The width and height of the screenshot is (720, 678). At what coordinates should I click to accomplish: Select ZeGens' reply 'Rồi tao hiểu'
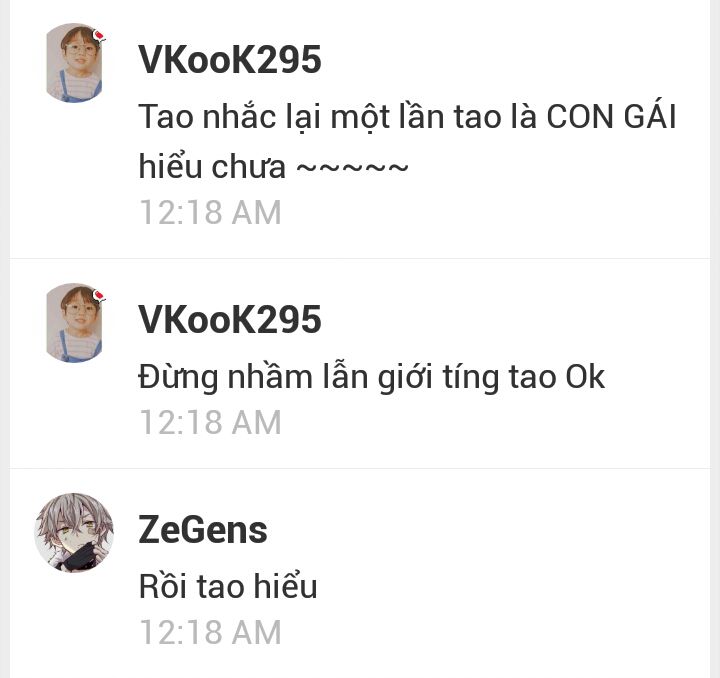click(x=228, y=587)
